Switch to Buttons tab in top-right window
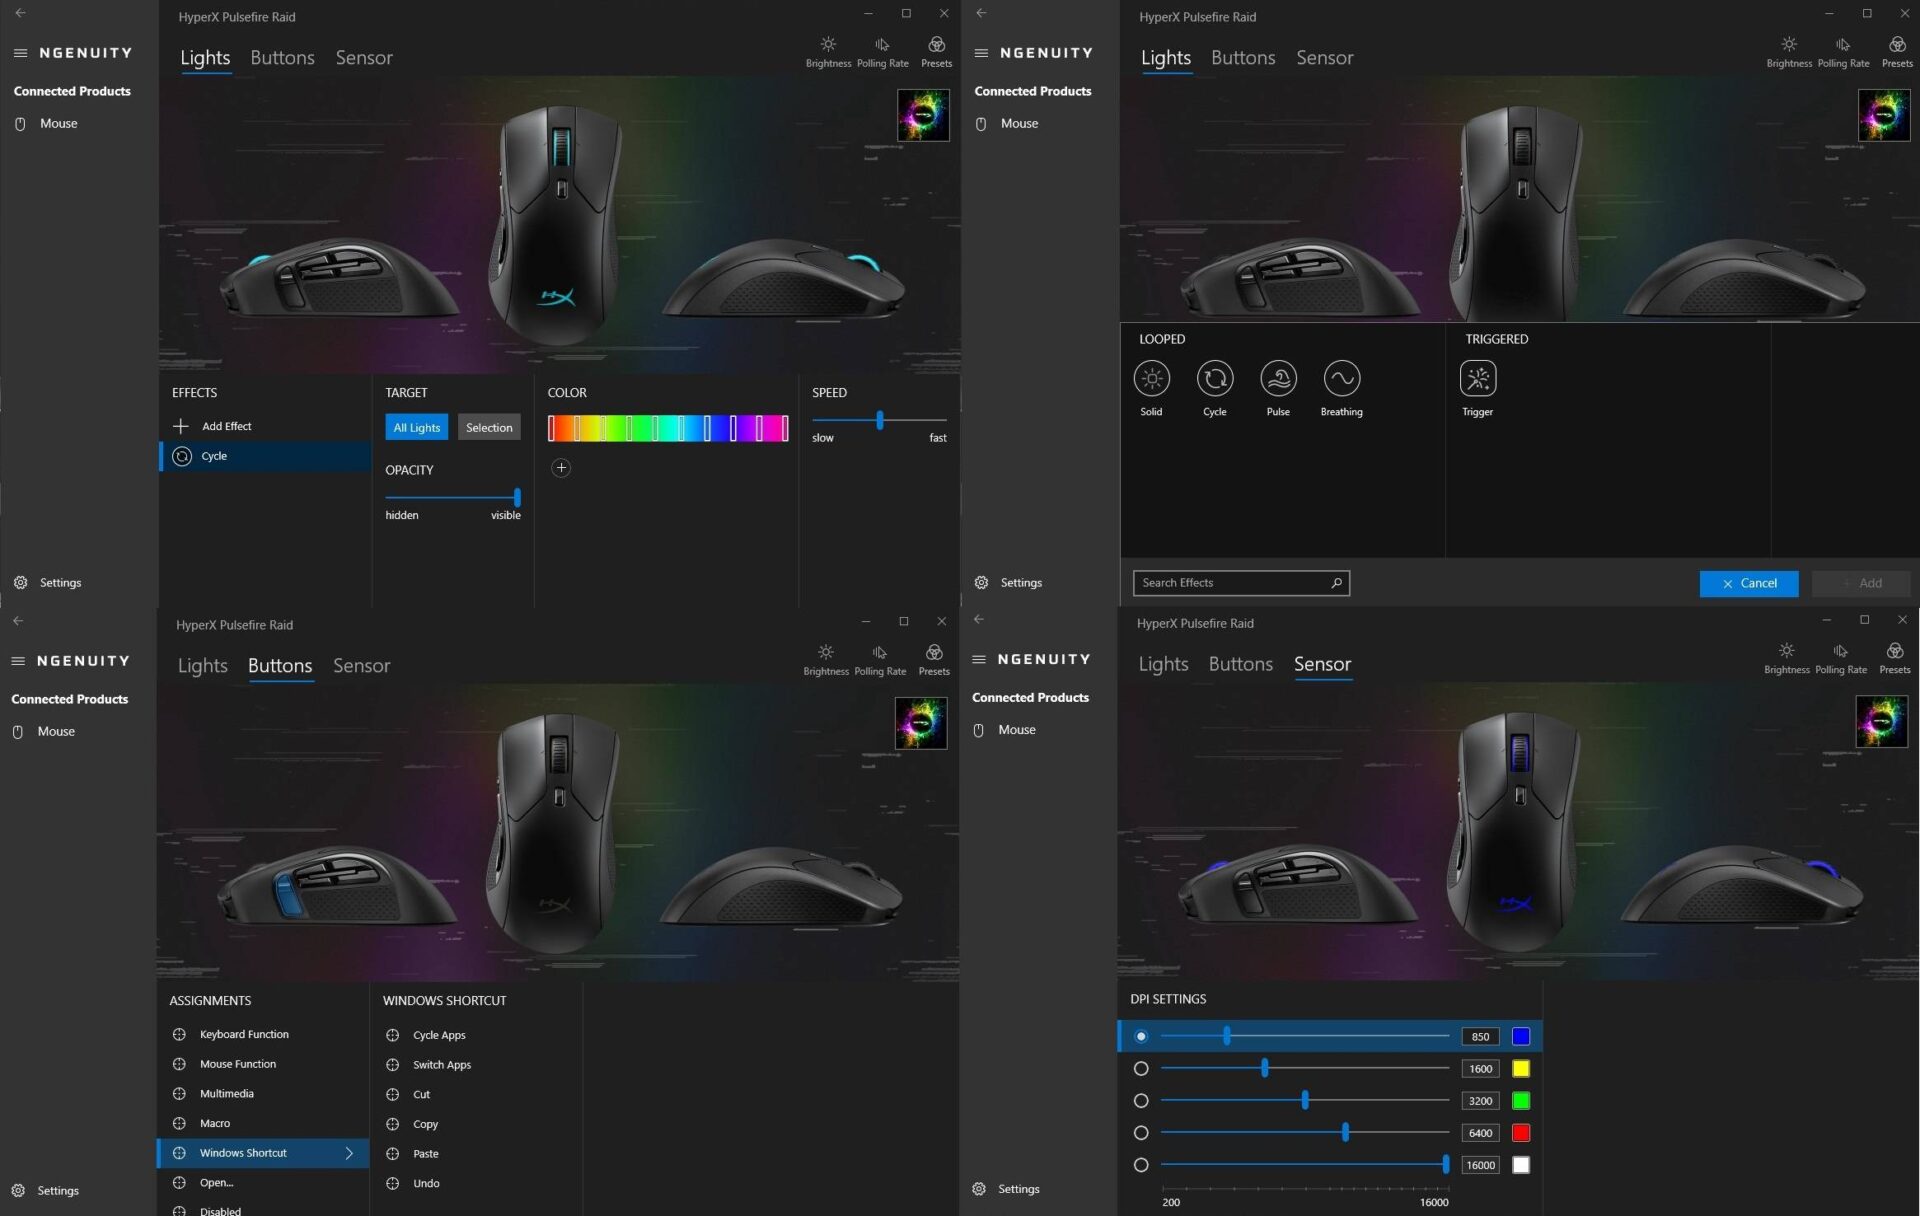This screenshot has height=1216, width=1920. 1243,58
